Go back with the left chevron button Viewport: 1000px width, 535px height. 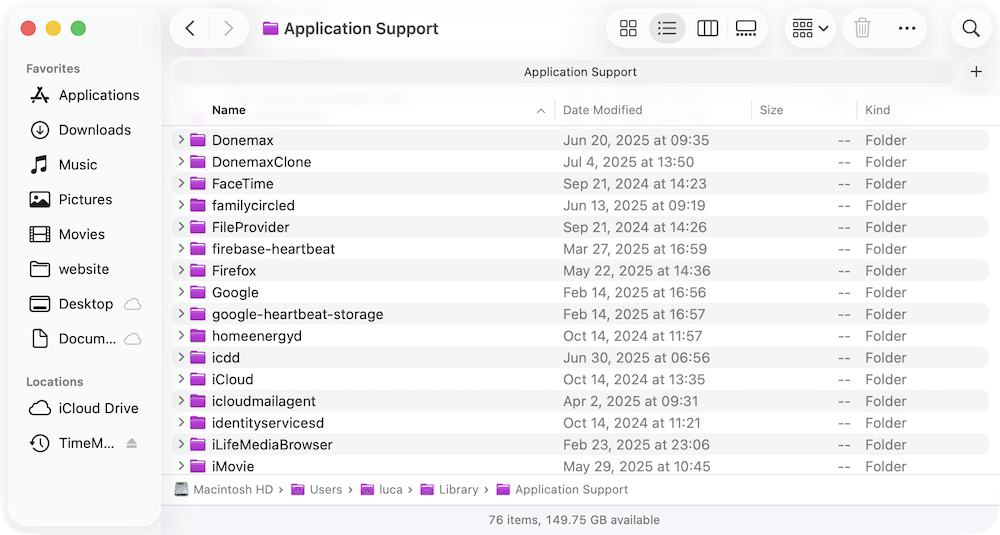[x=190, y=28]
